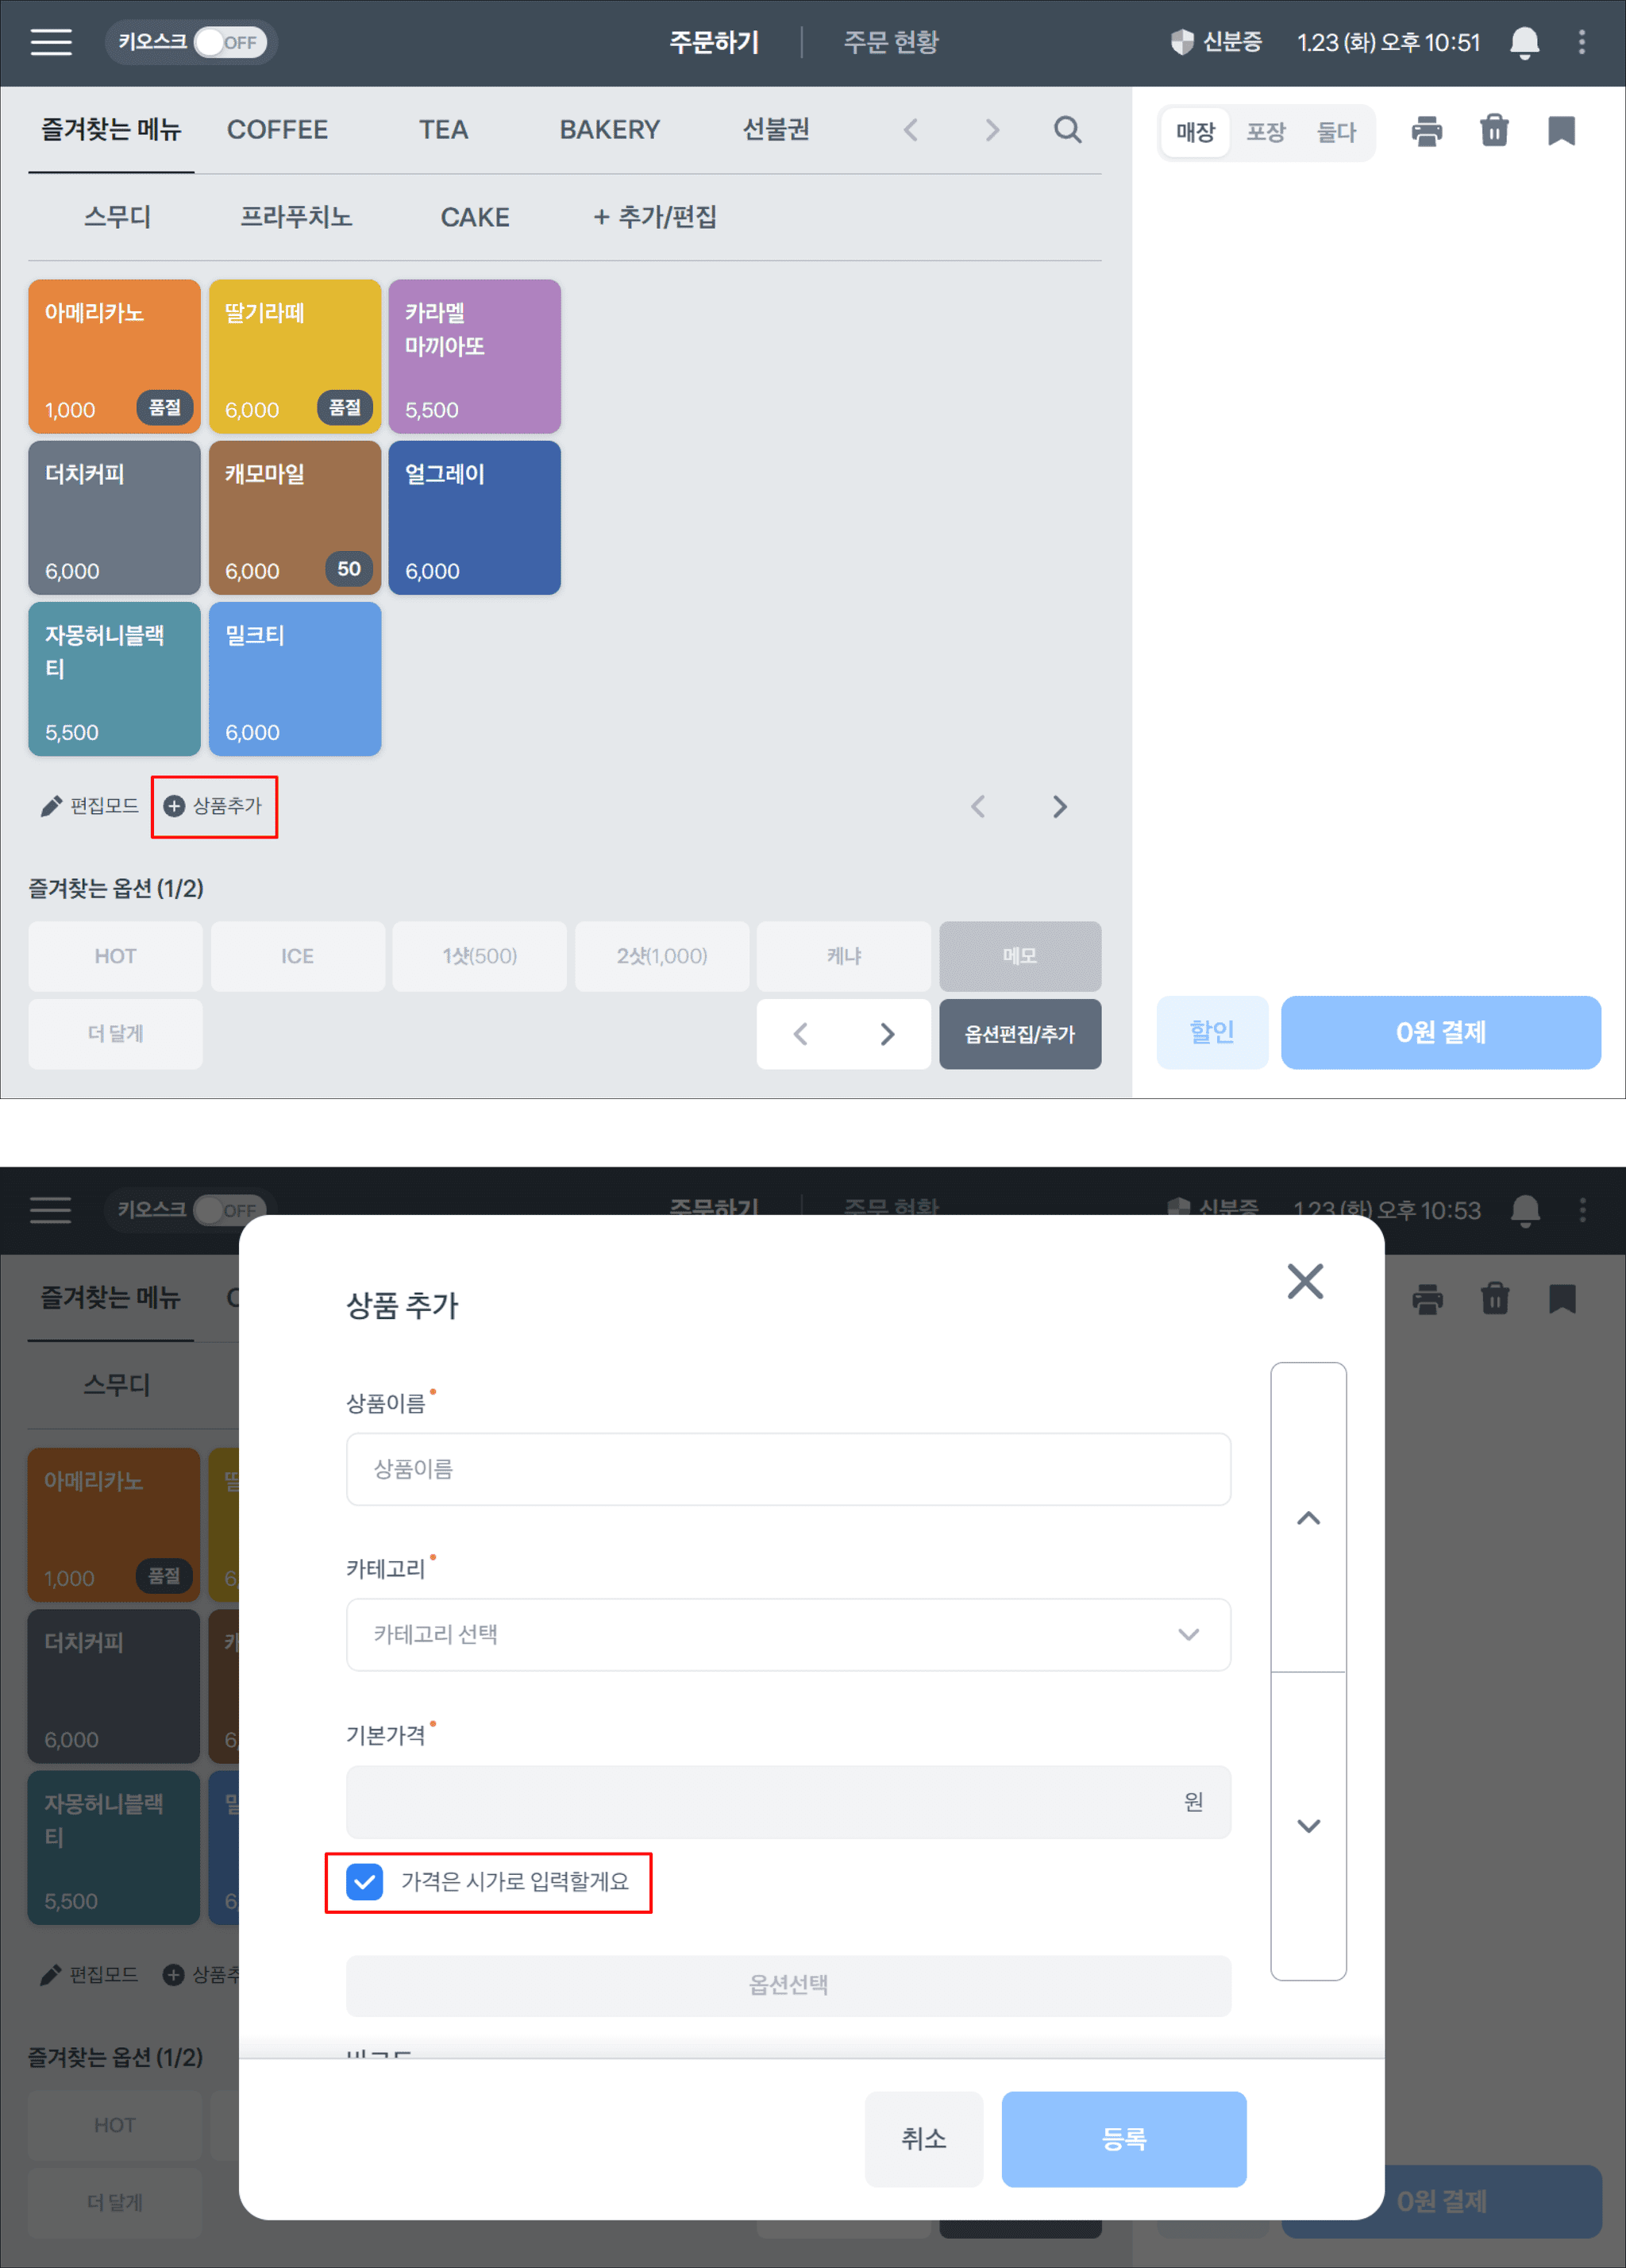Click the bookmark icon in top panel

pos(1561,131)
